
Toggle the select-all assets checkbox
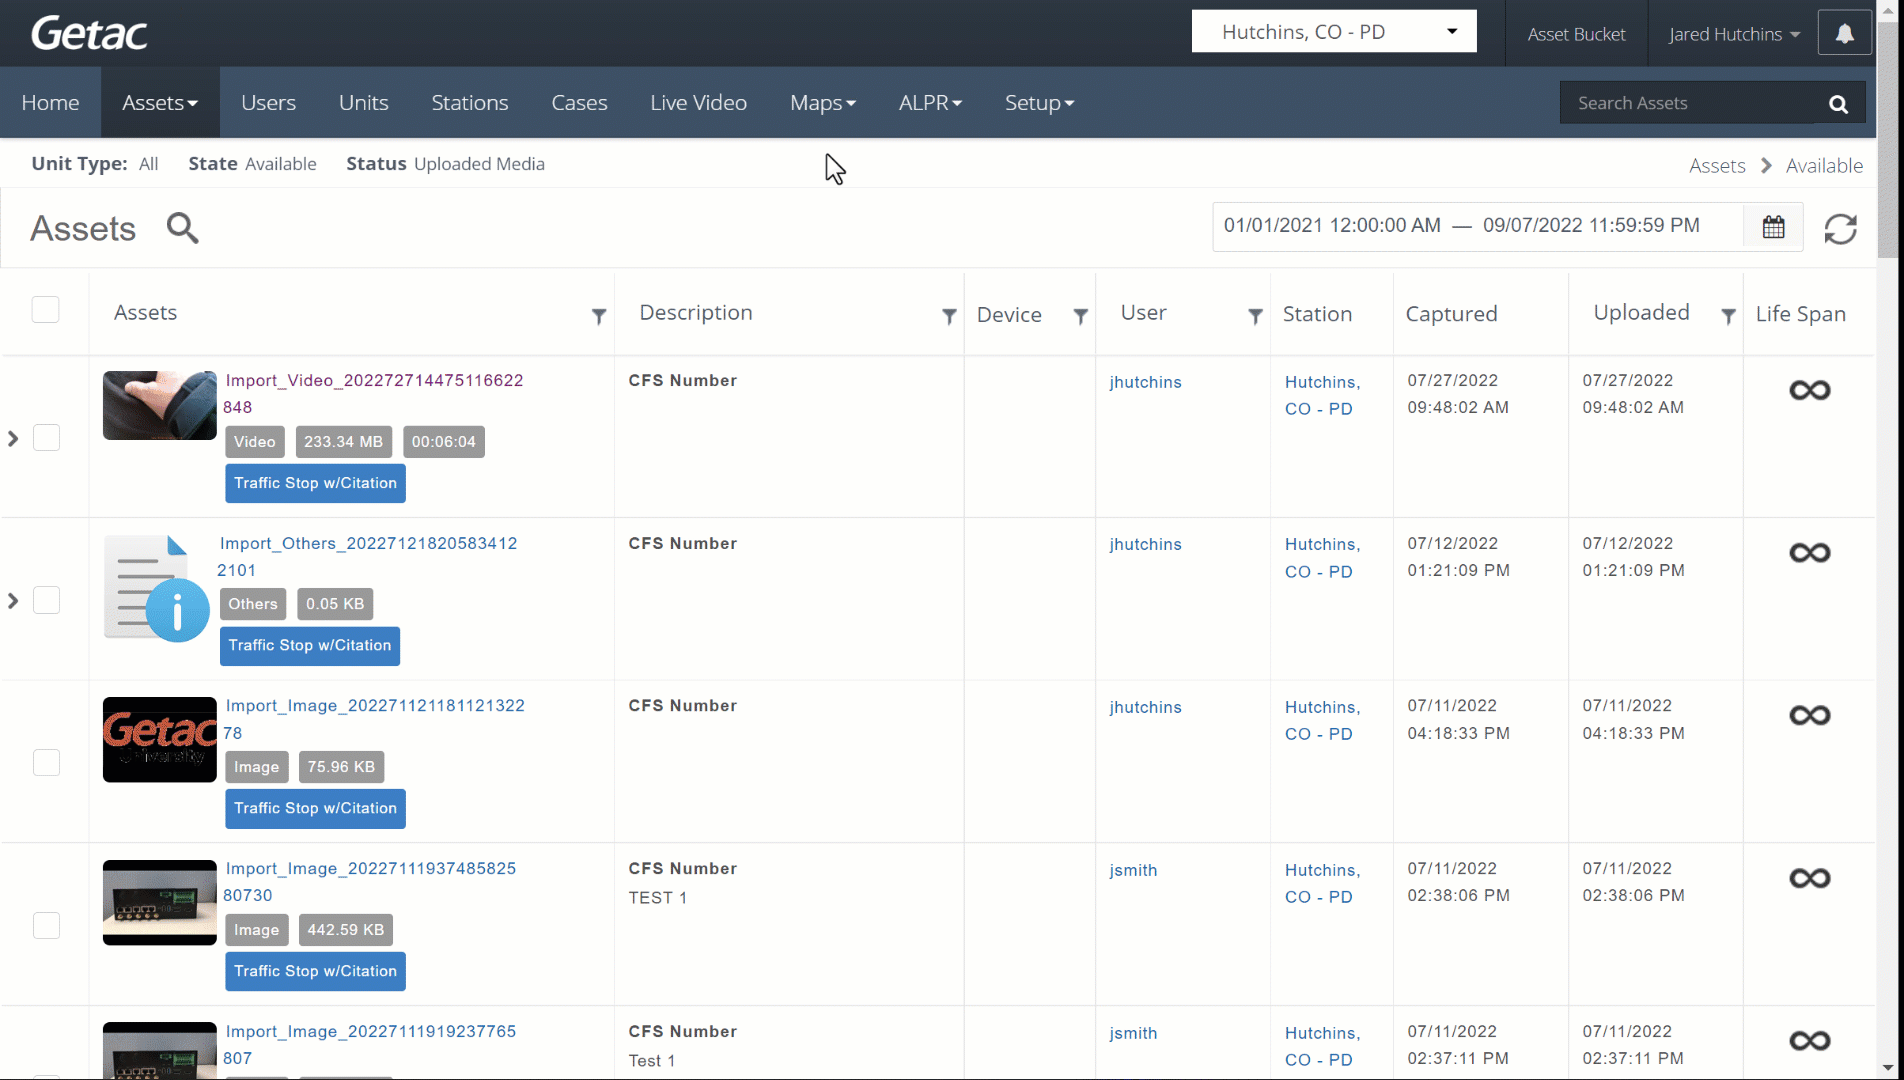45,309
